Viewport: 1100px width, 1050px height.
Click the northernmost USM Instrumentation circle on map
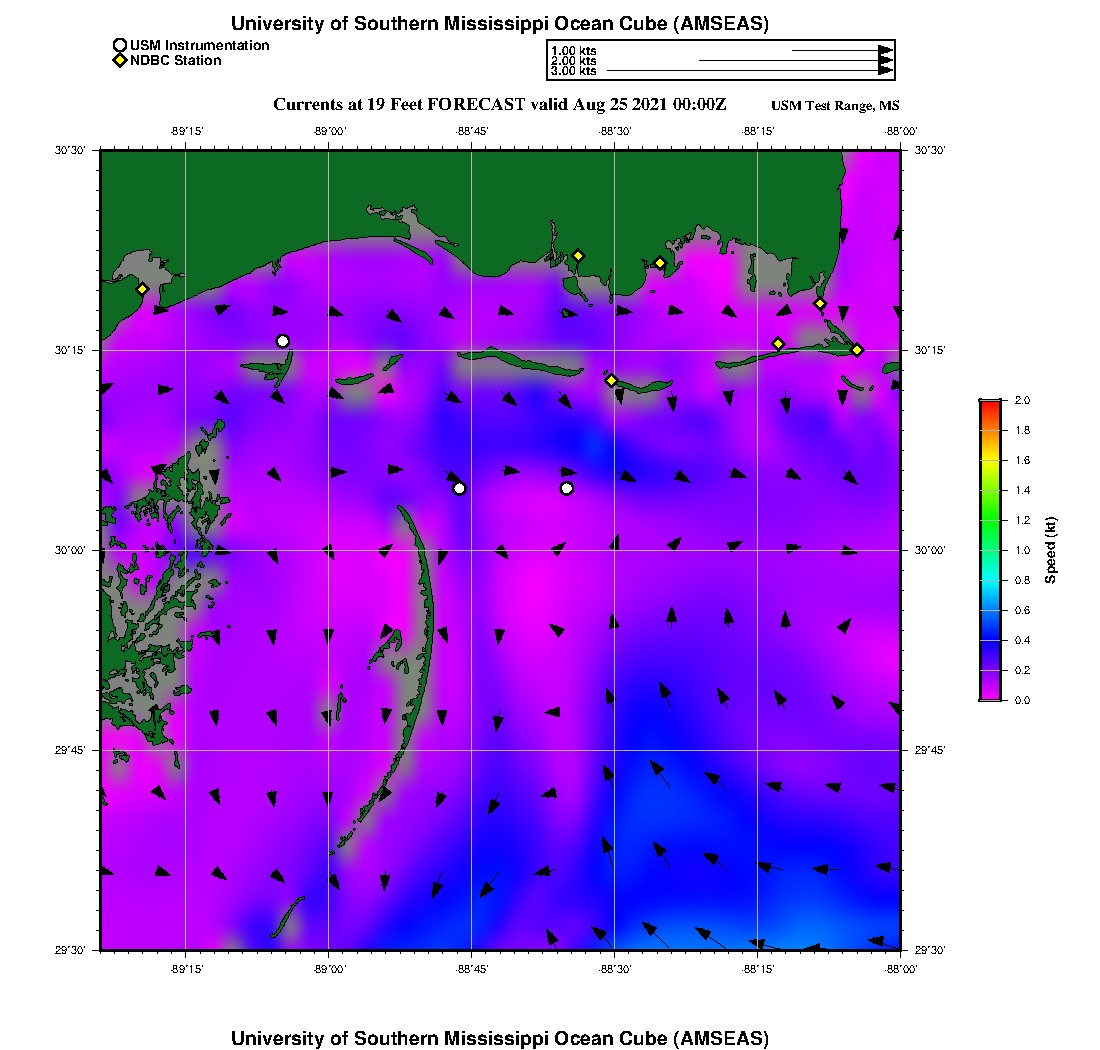(x=283, y=341)
